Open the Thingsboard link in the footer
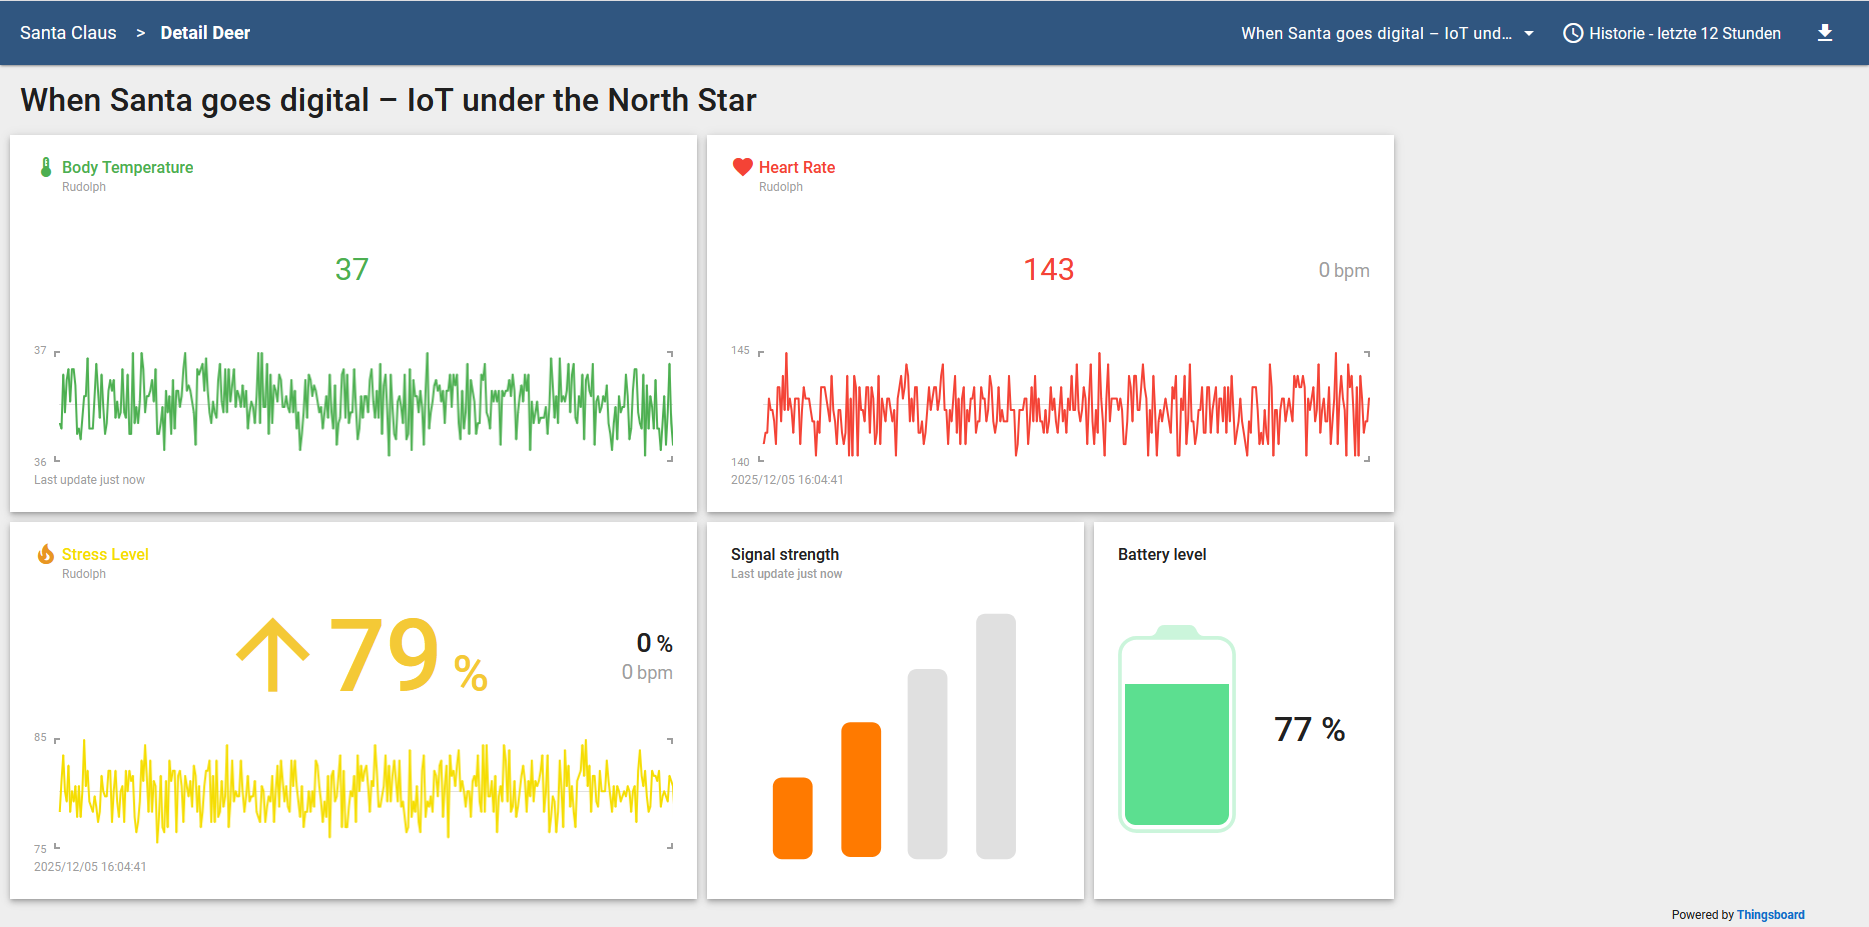The width and height of the screenshot is (1869, 927). tap(1770, 914)
